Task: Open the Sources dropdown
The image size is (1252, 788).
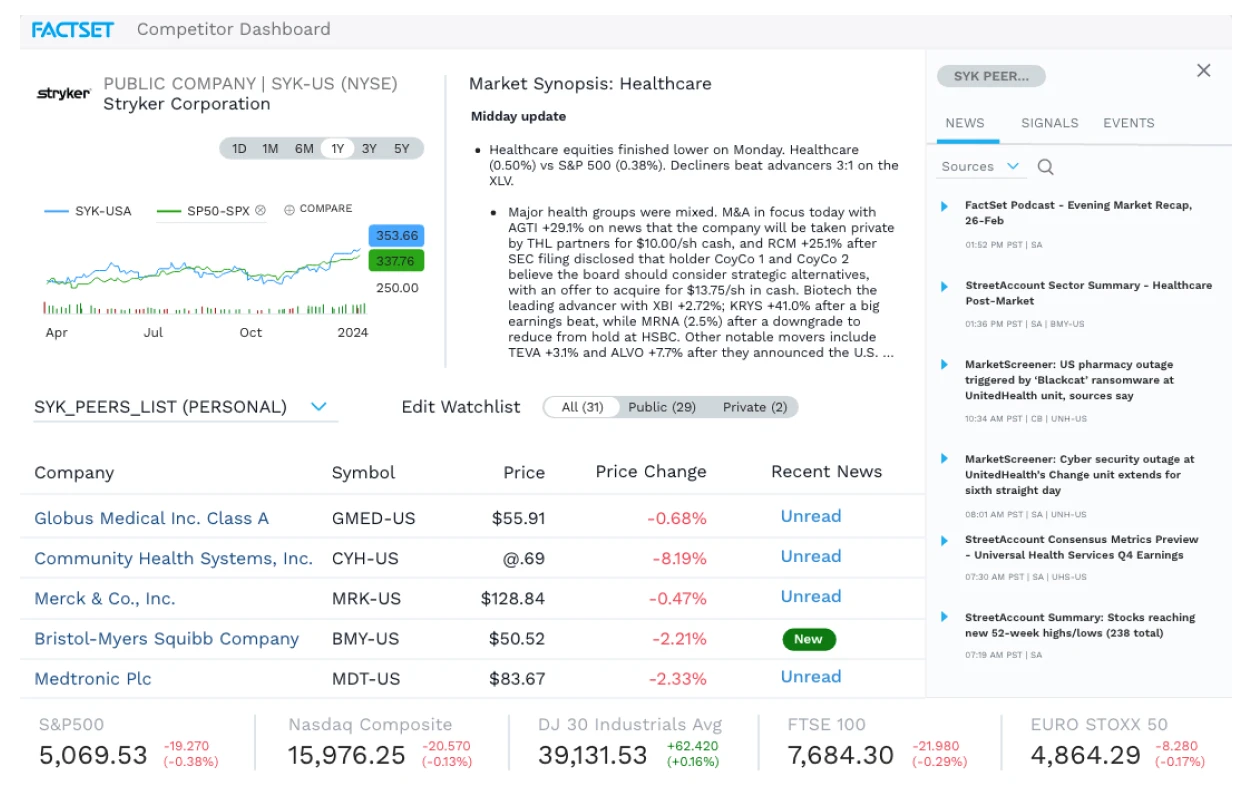Action: [981, 167]
